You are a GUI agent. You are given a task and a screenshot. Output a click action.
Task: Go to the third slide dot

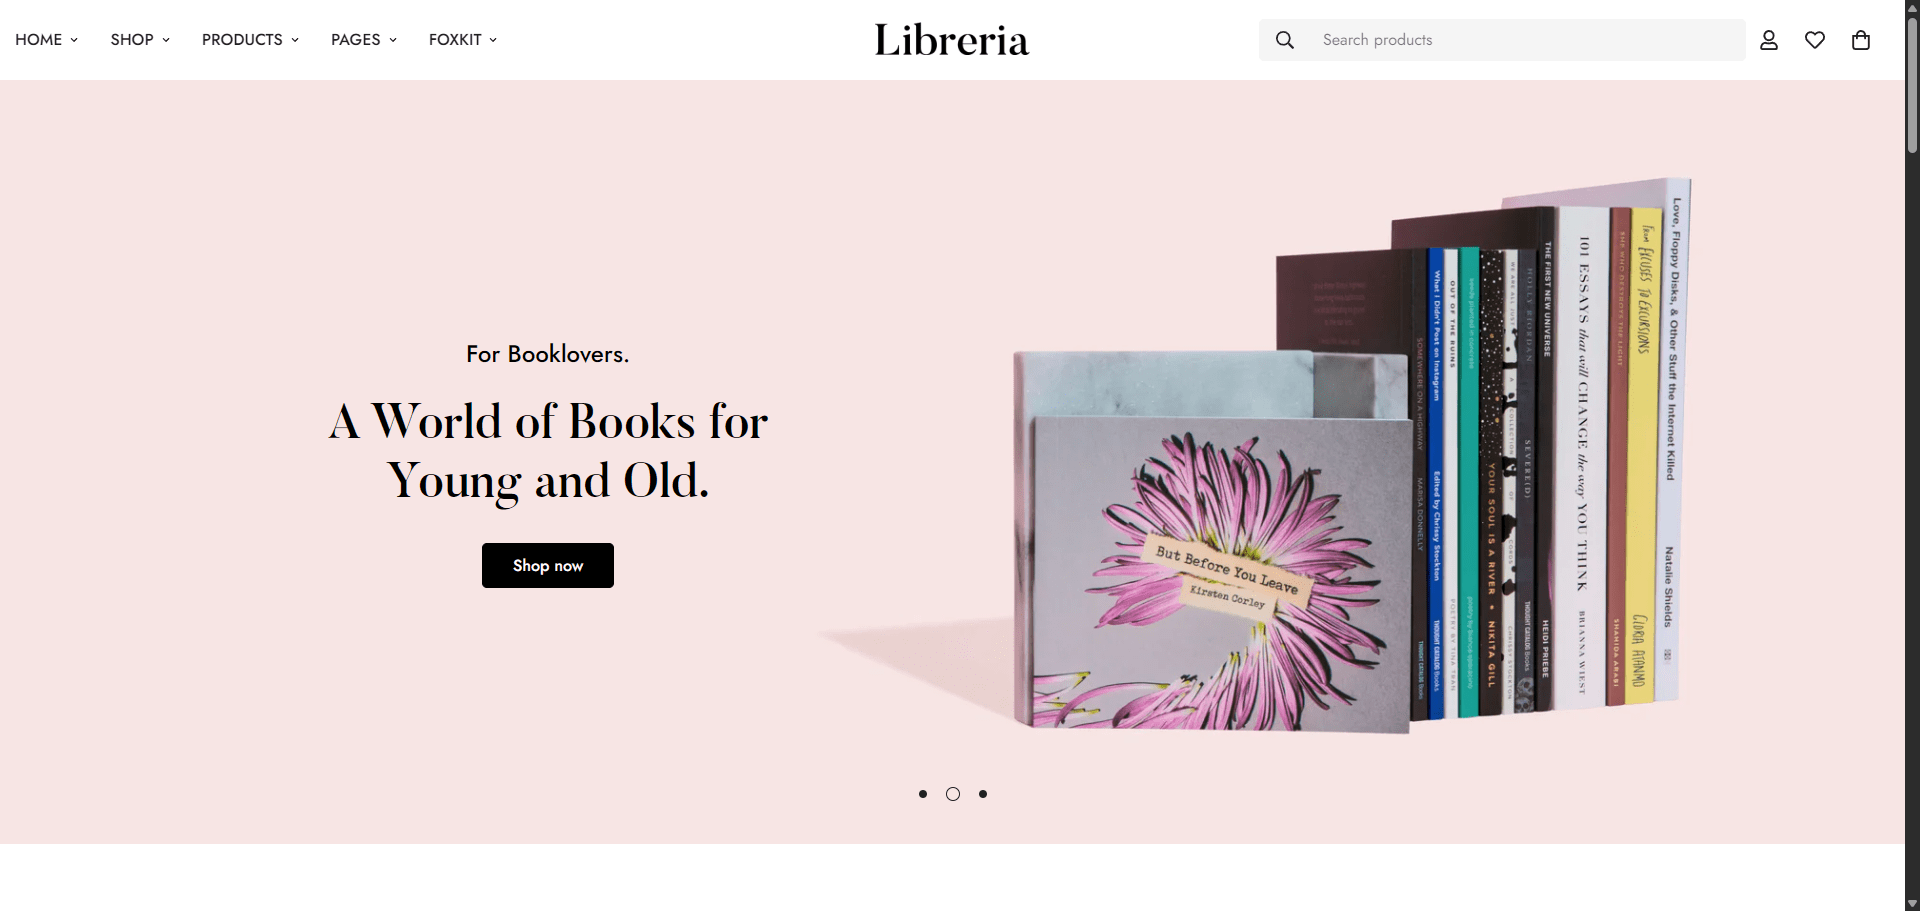tap(983, 794)
